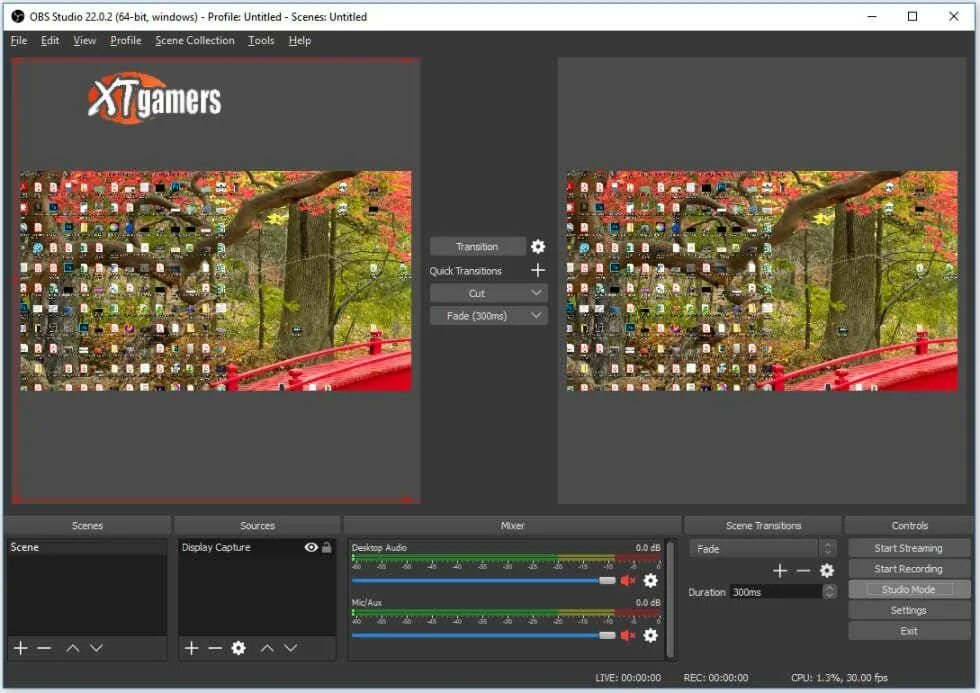Image resolution: width=980 pixels, height=693 pixels.
Task: Remove selected source with minus icon
Action: (x=215, y=648)
